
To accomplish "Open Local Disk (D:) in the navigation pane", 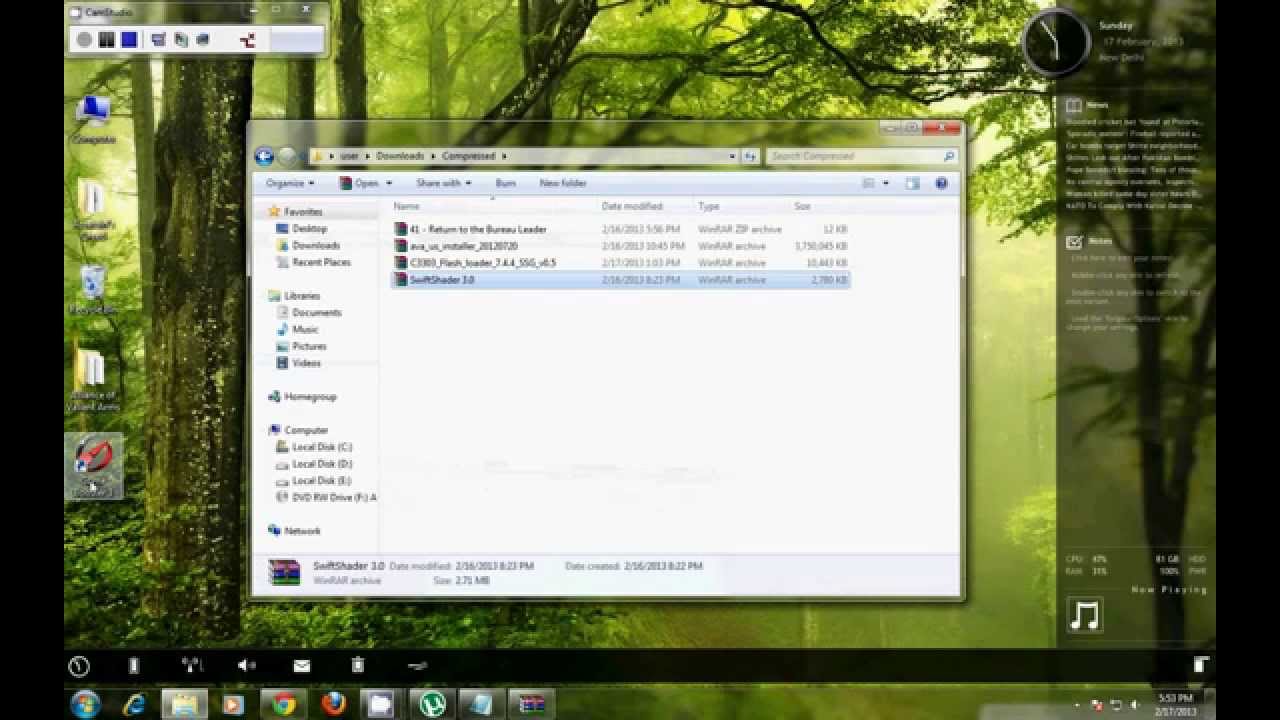I will coord(322,464).
